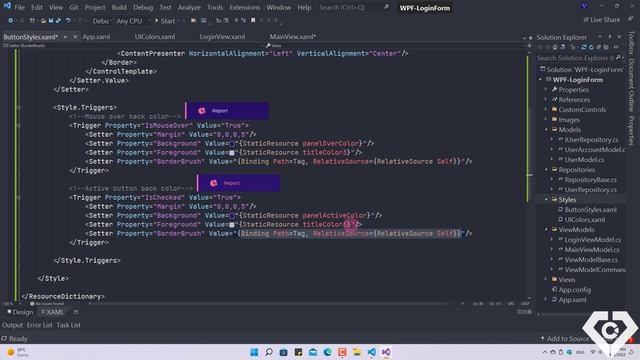This screenshot has height=360, width=640.
Task: Collapse the WPF-LoginForm project node
Action: pos(541,80)
